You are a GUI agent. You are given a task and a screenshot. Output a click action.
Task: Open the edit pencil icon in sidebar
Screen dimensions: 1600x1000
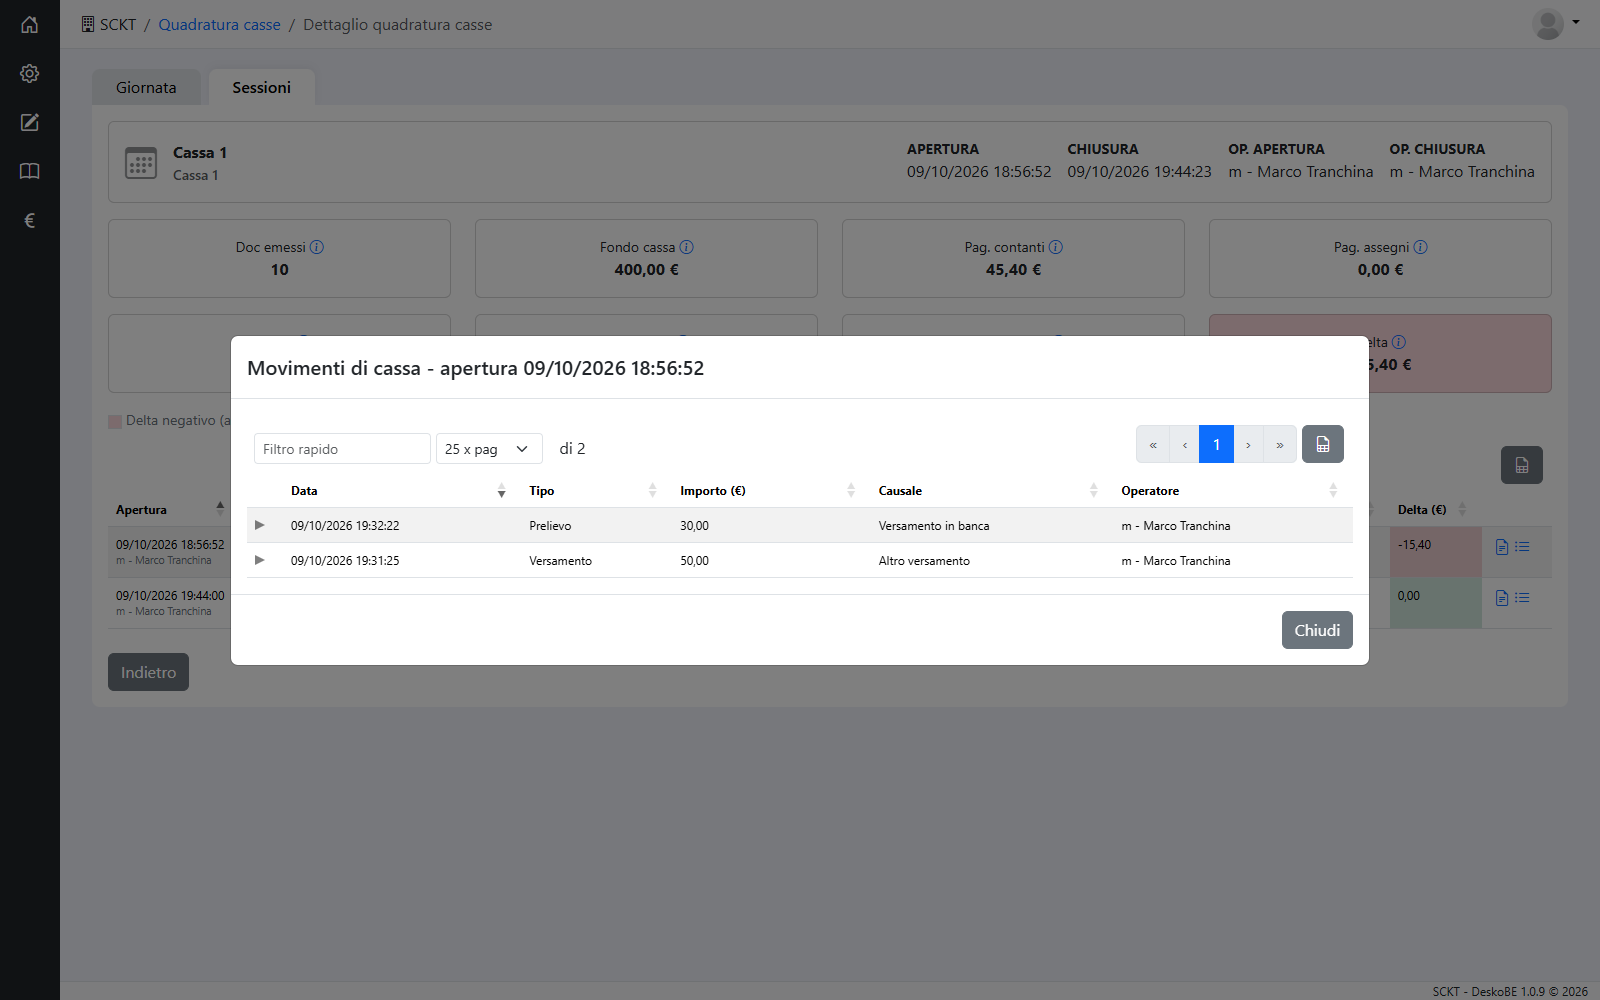pos(30,122)
